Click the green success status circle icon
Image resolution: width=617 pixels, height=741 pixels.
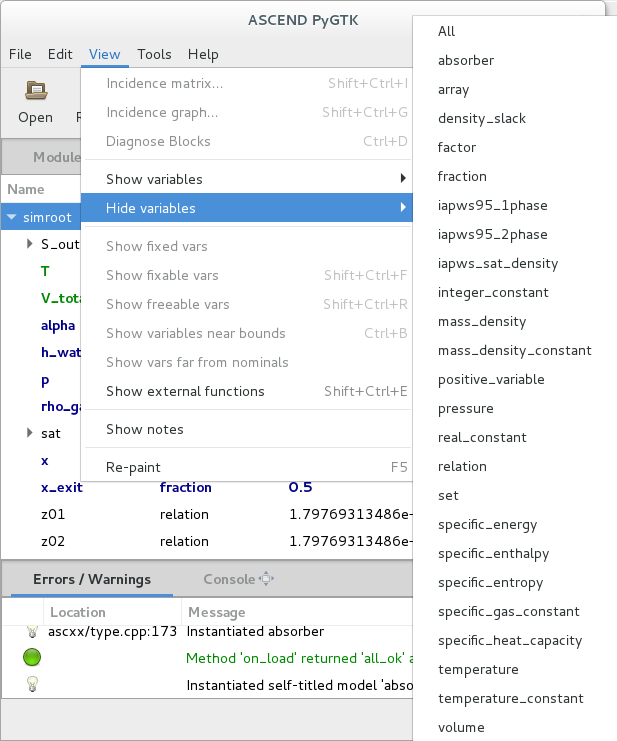pyautogui.click(x=31, y=658)
